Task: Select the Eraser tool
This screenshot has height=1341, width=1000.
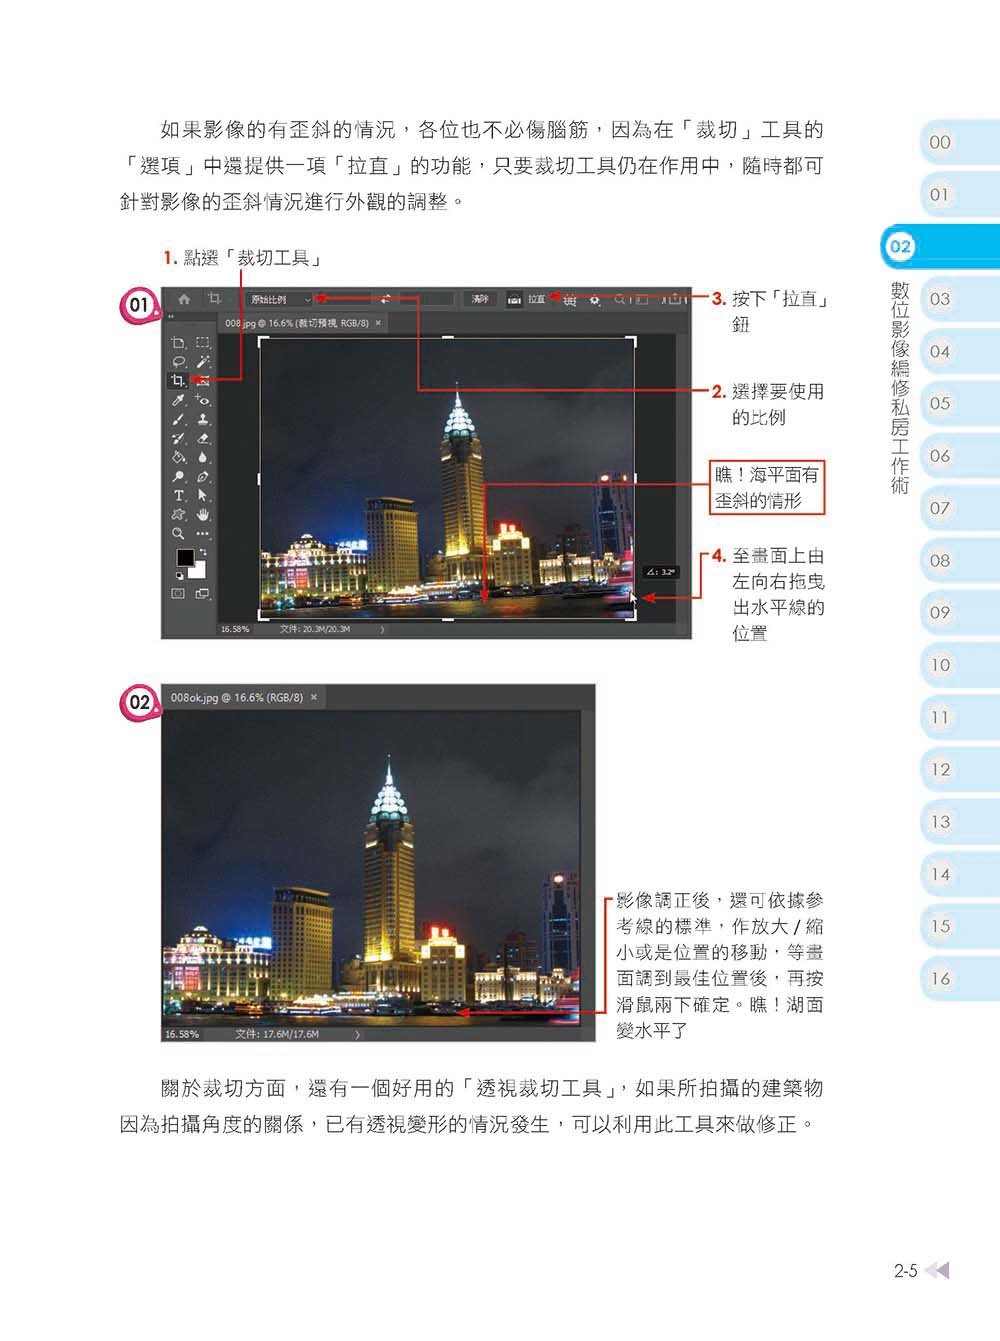Action: coord(203,438)
